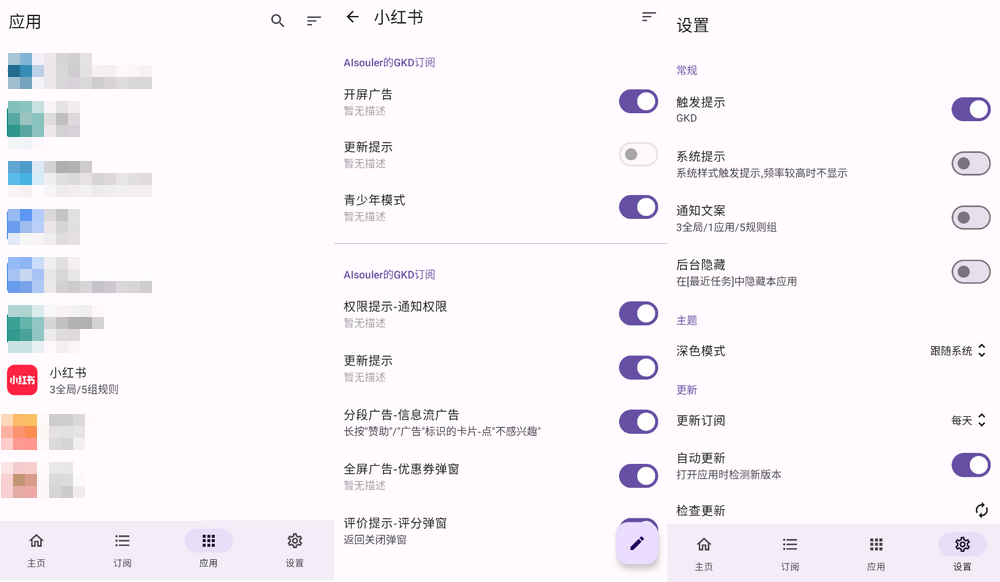Turn on the 后台隐藏 switch
This screenshot has height=582, width=1000.
(x=970, y=271)
